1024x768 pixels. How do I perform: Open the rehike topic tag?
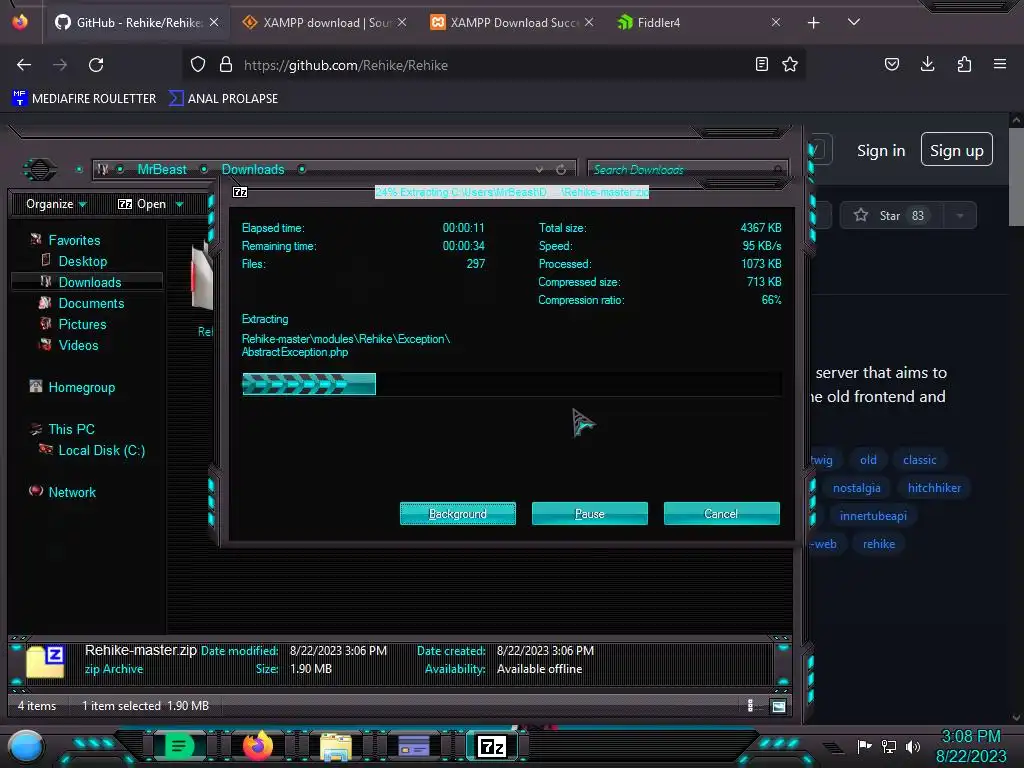pyautogui.click(x=878, y=544)
